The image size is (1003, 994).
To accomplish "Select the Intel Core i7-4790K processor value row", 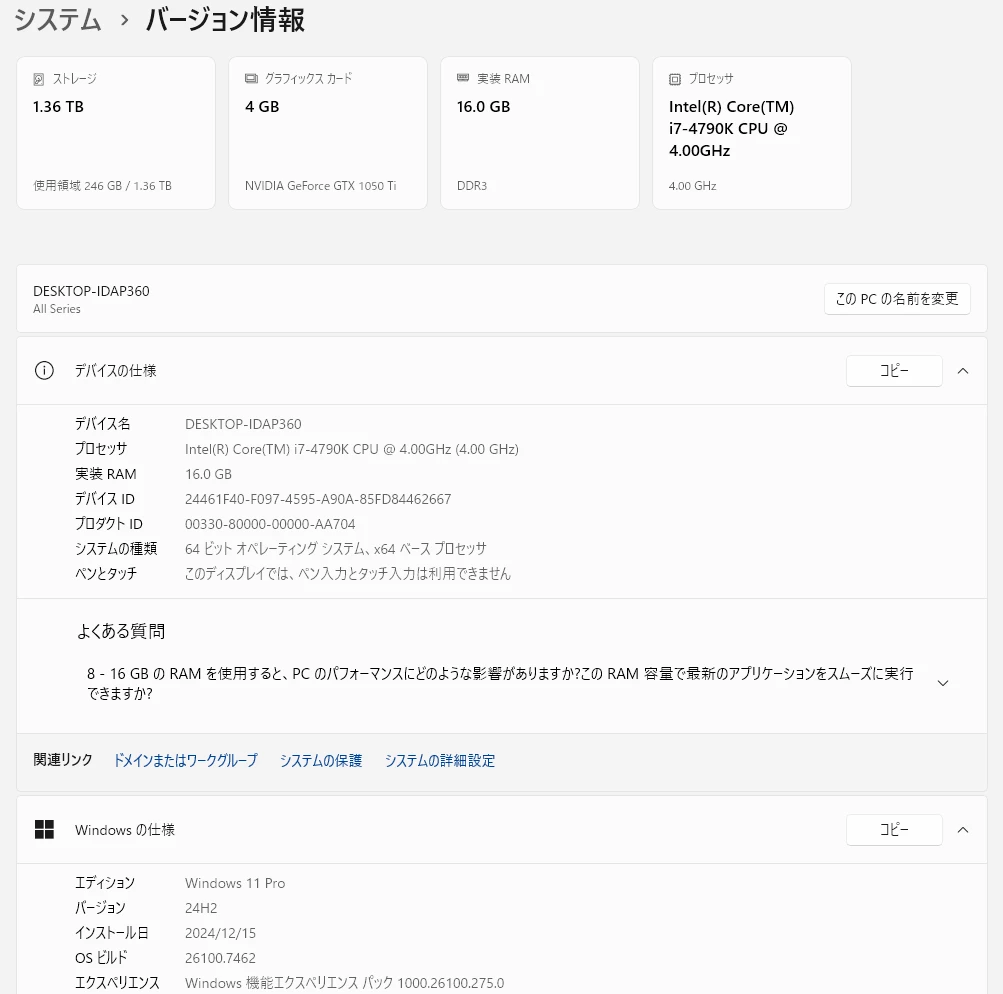I will coord(352,449).
